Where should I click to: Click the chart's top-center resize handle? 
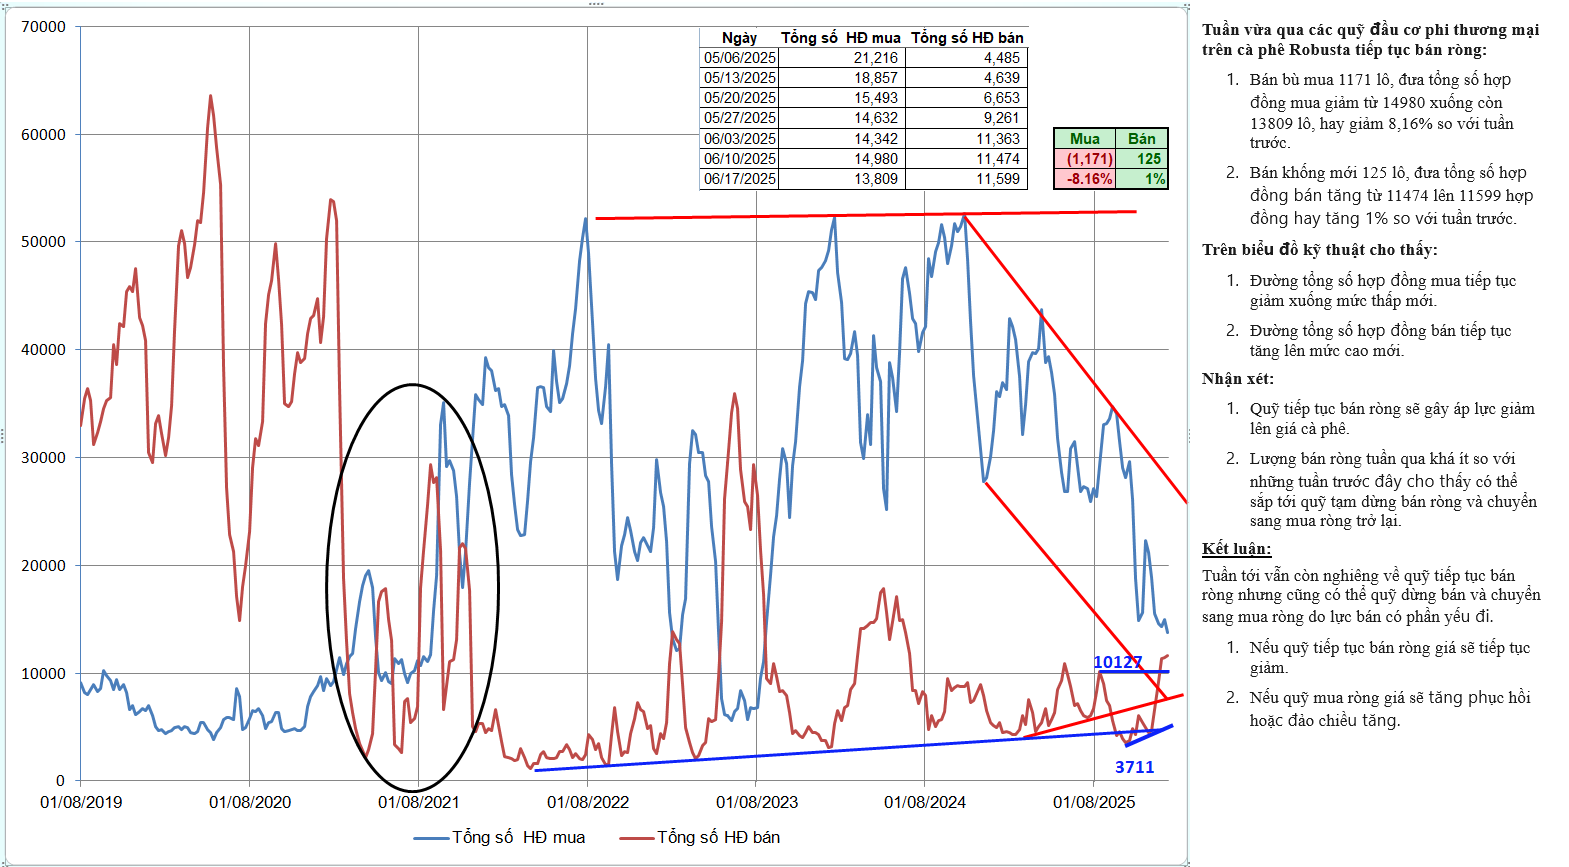(596, 4)
